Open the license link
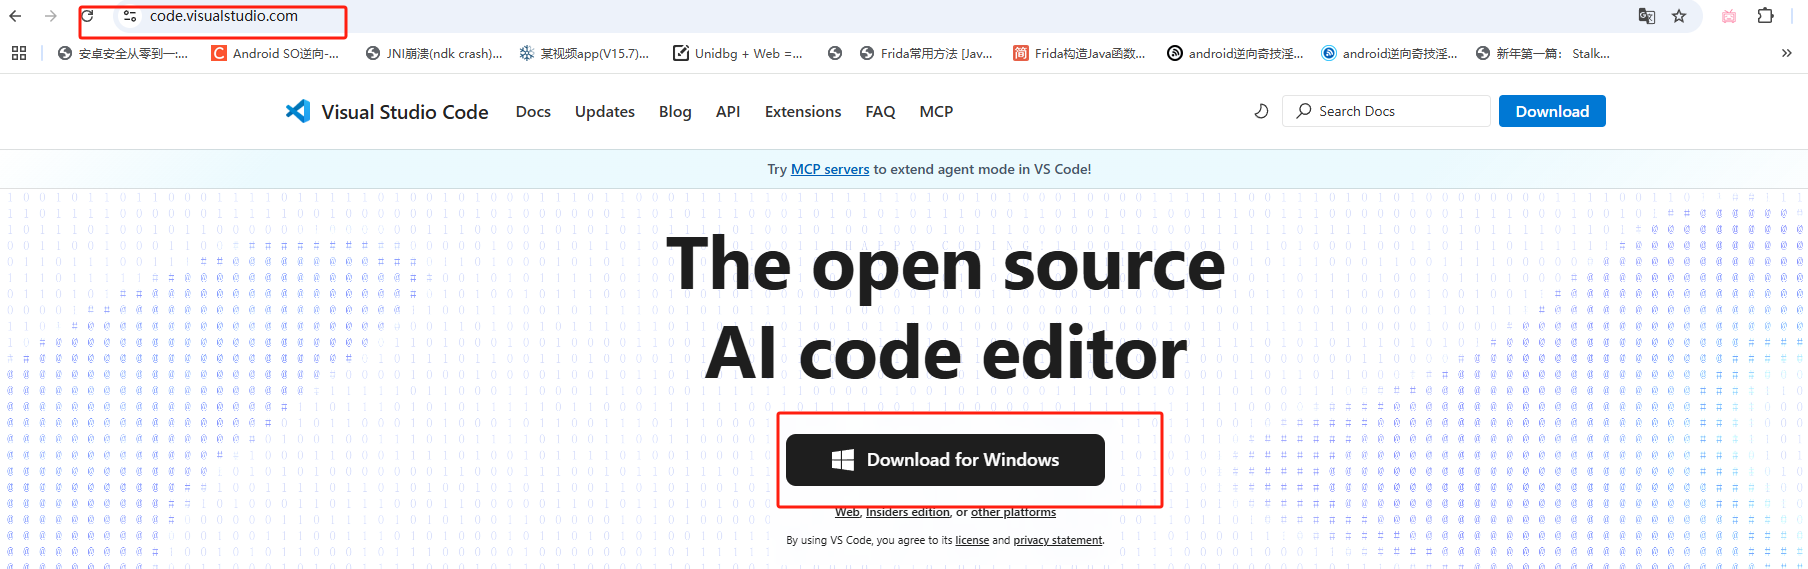The width and height of the screenshot is (1808, 569). [972, 540]
